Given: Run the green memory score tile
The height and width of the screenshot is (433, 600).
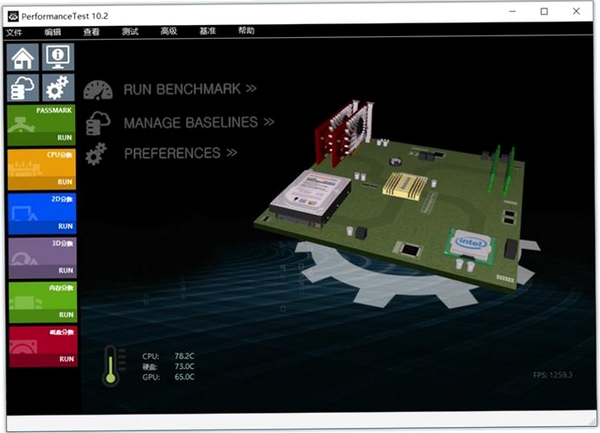Looking at the screenshot, I should pos(42,302).
